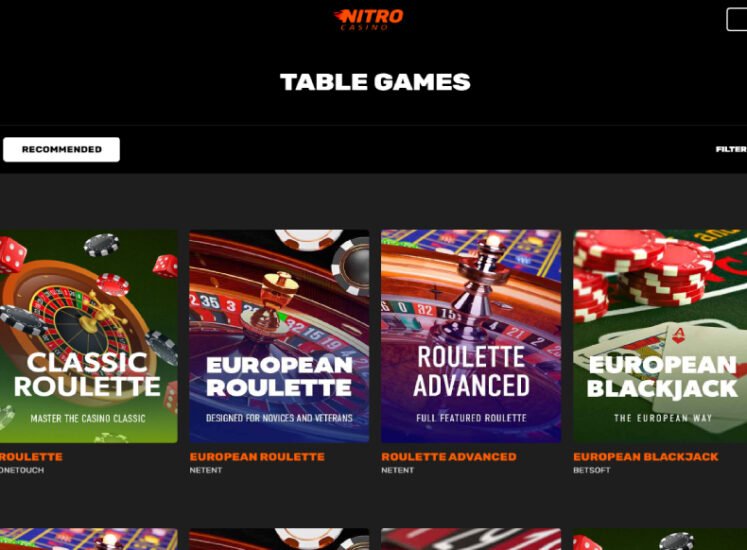747x550 pixels.
Task: Open the second-row roulette tile at bottom left
Action: pyautogui.click(x=89, y=539)
